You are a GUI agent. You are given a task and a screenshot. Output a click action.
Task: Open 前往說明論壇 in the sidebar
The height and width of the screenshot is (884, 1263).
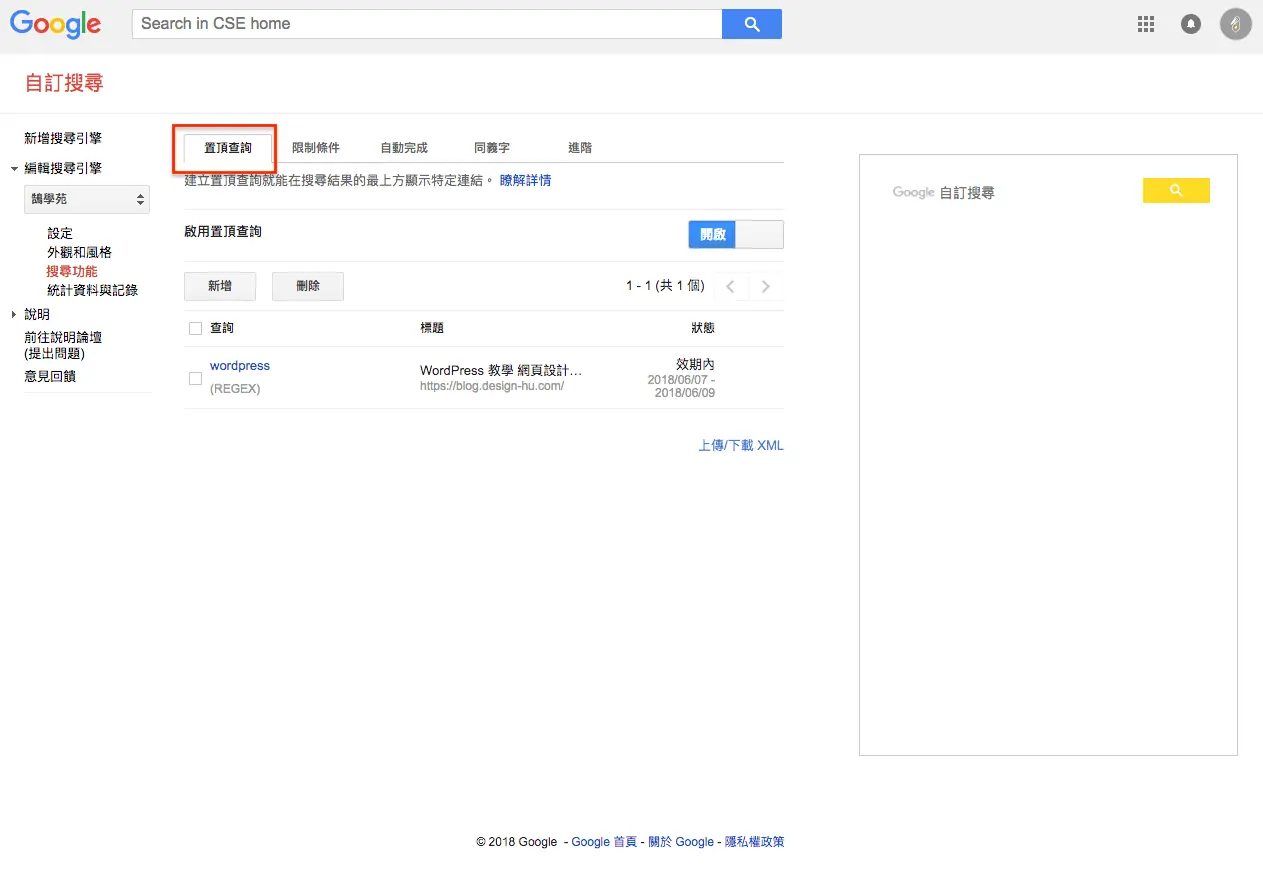63,345
